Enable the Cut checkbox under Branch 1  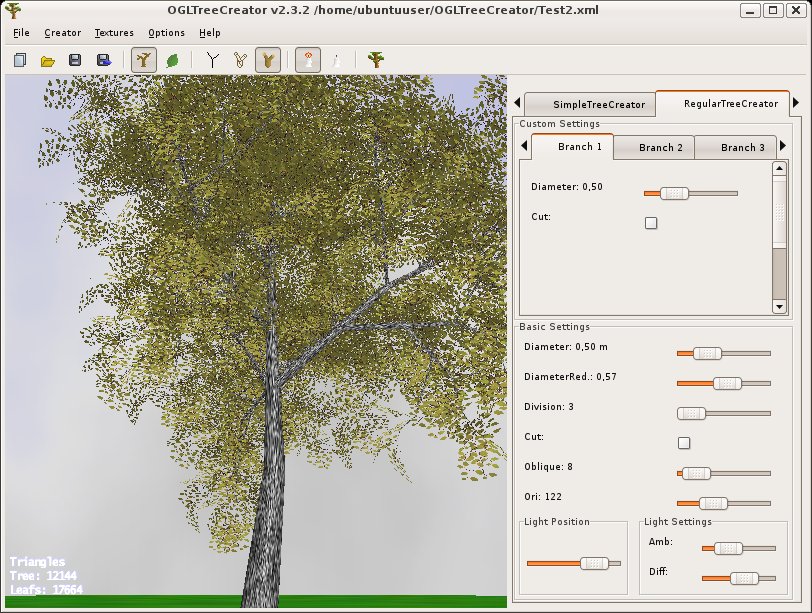click(x=651, y=223)
